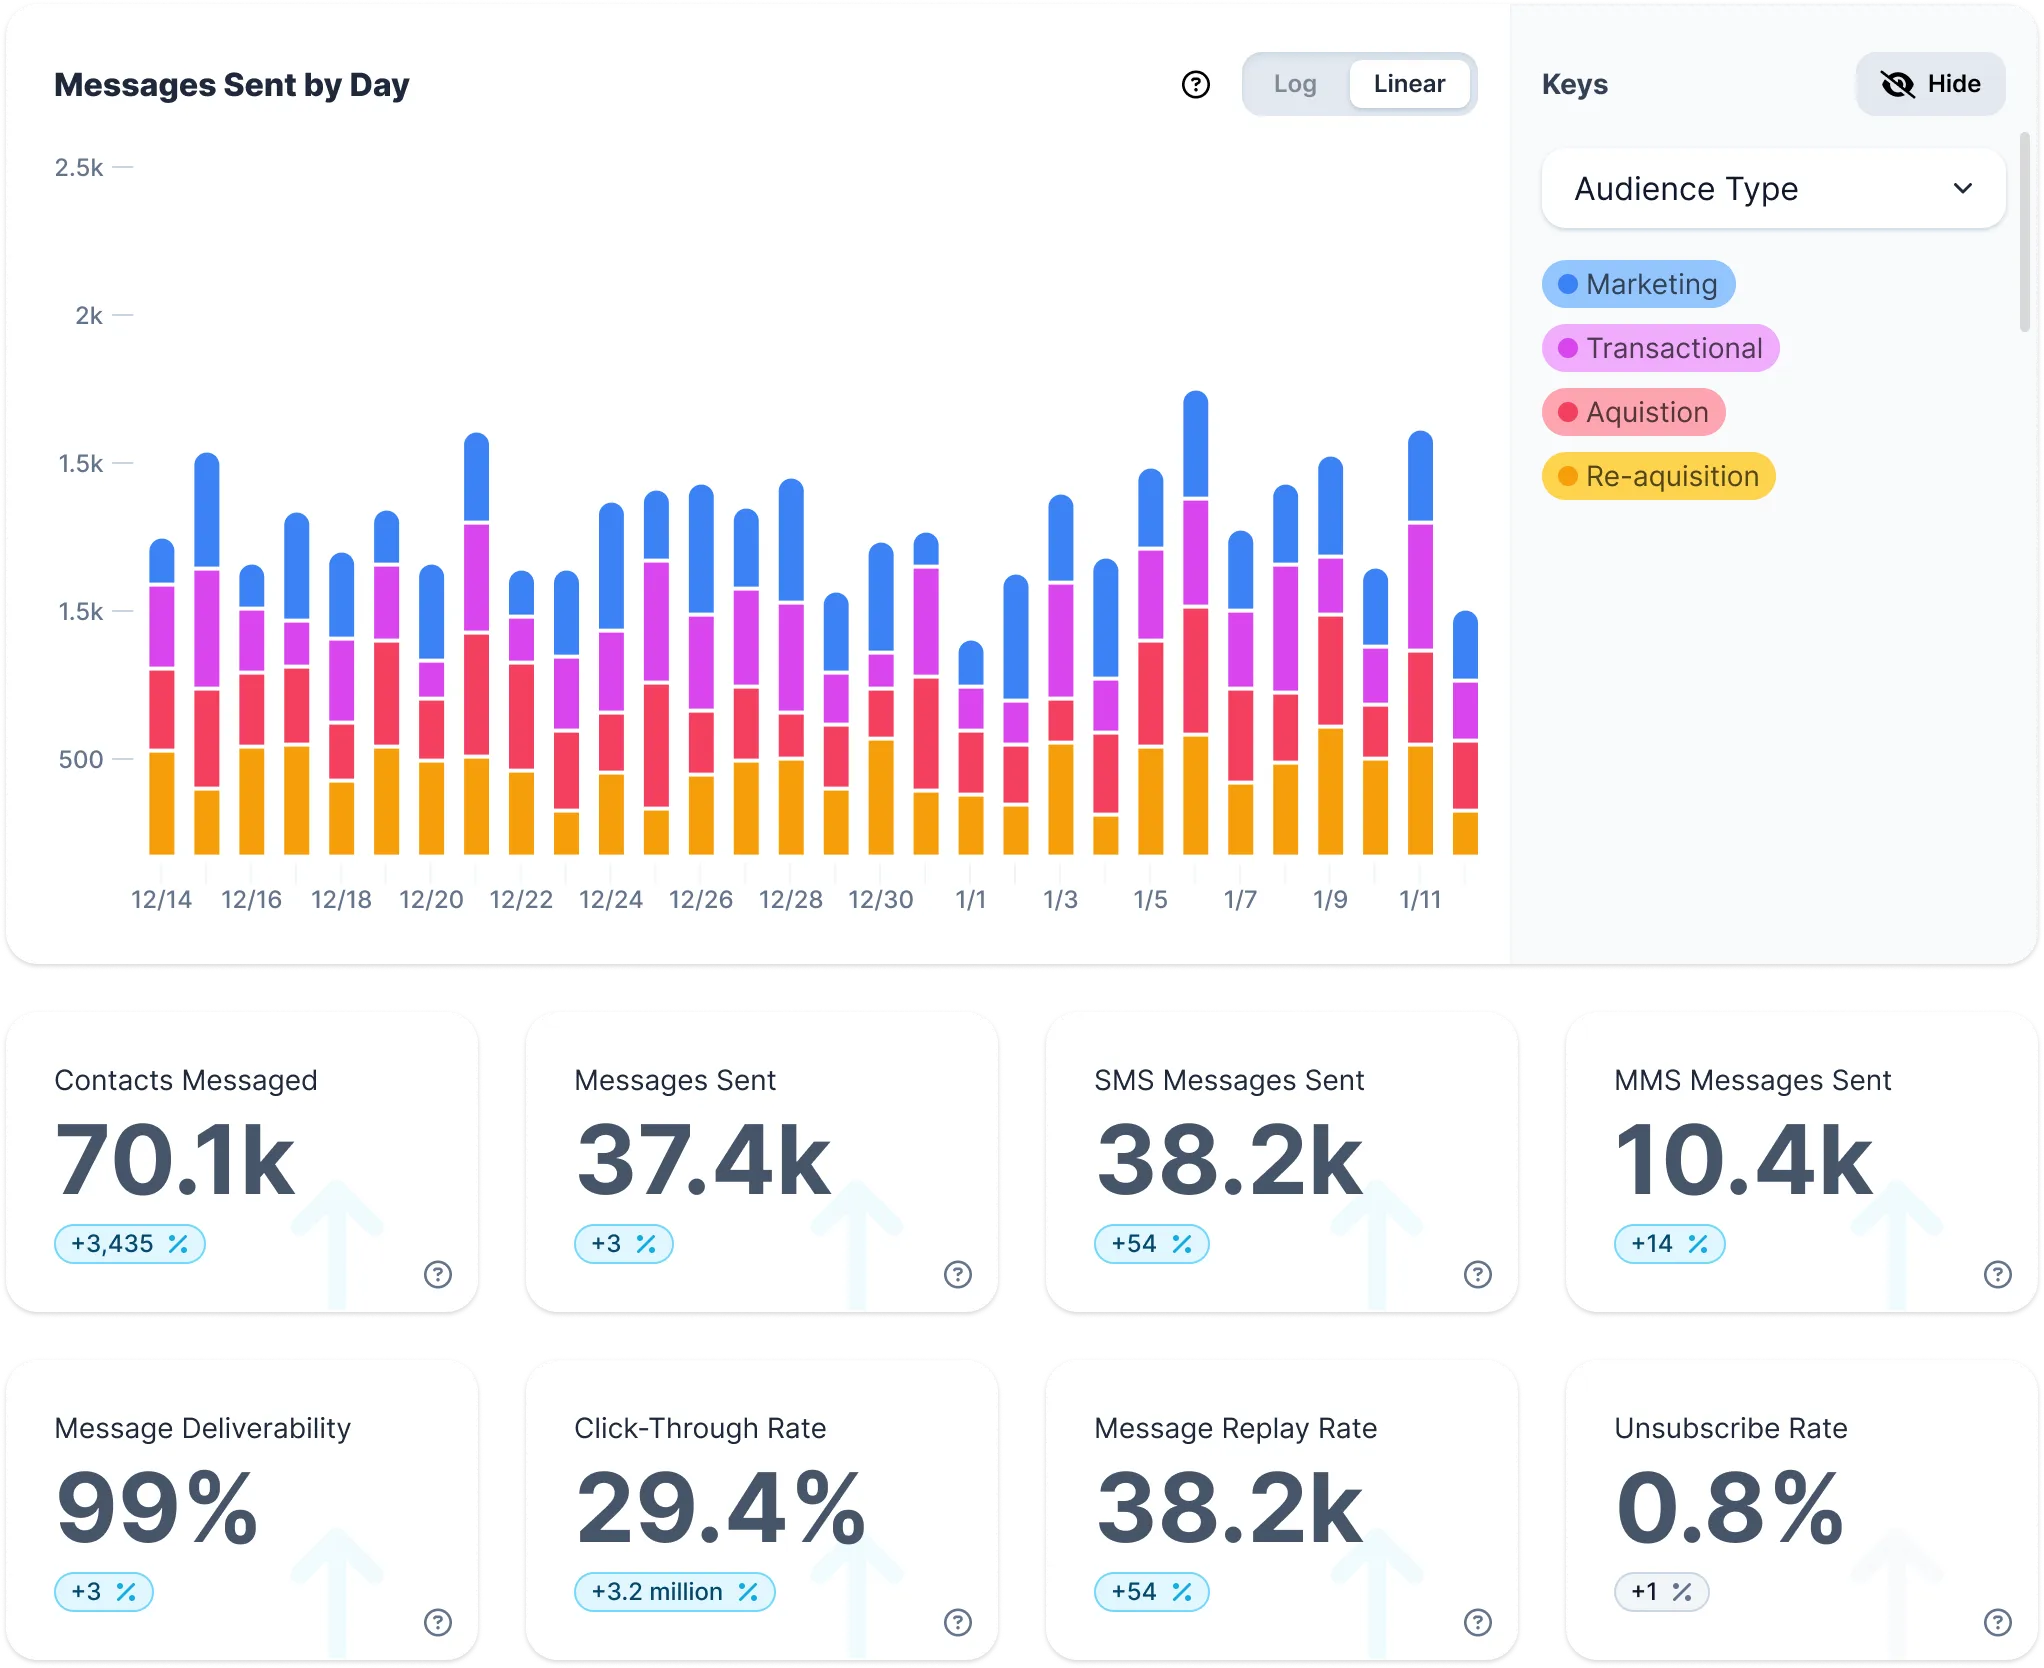Open the Audience Type dropdown
The image size is (2044, 1668).
[x=1772, y=189]
